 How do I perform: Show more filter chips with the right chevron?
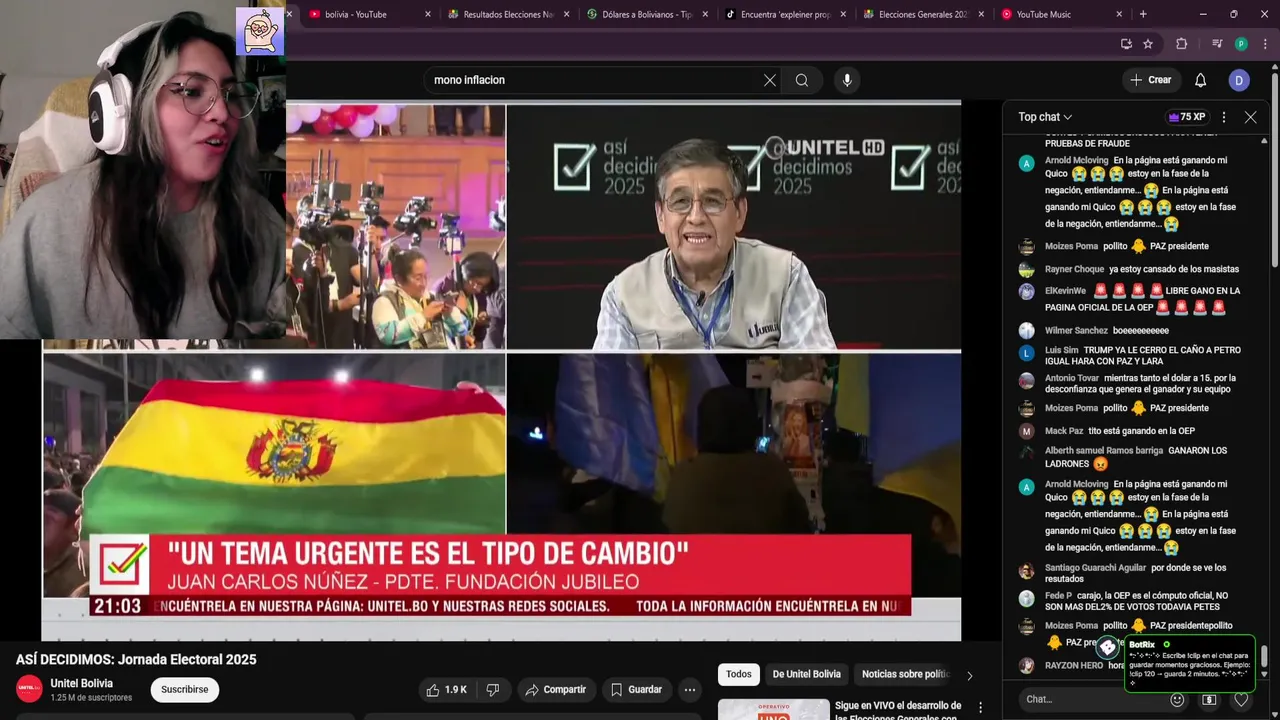969,675
